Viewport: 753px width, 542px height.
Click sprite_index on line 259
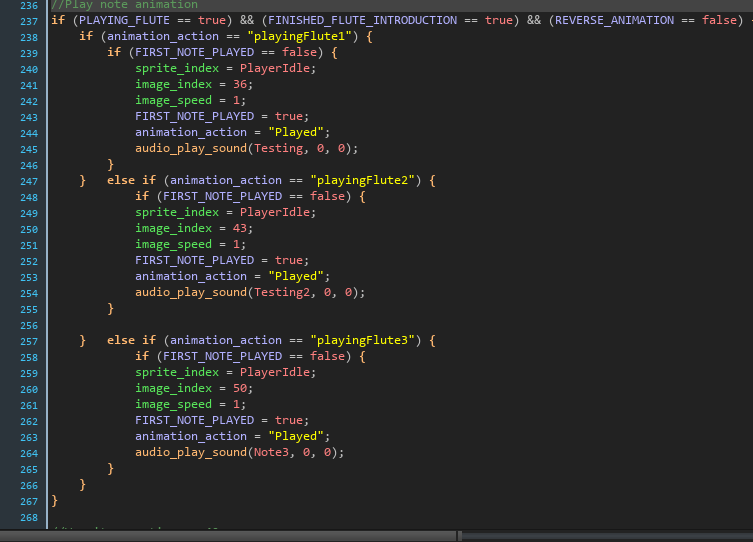point(177,372)
